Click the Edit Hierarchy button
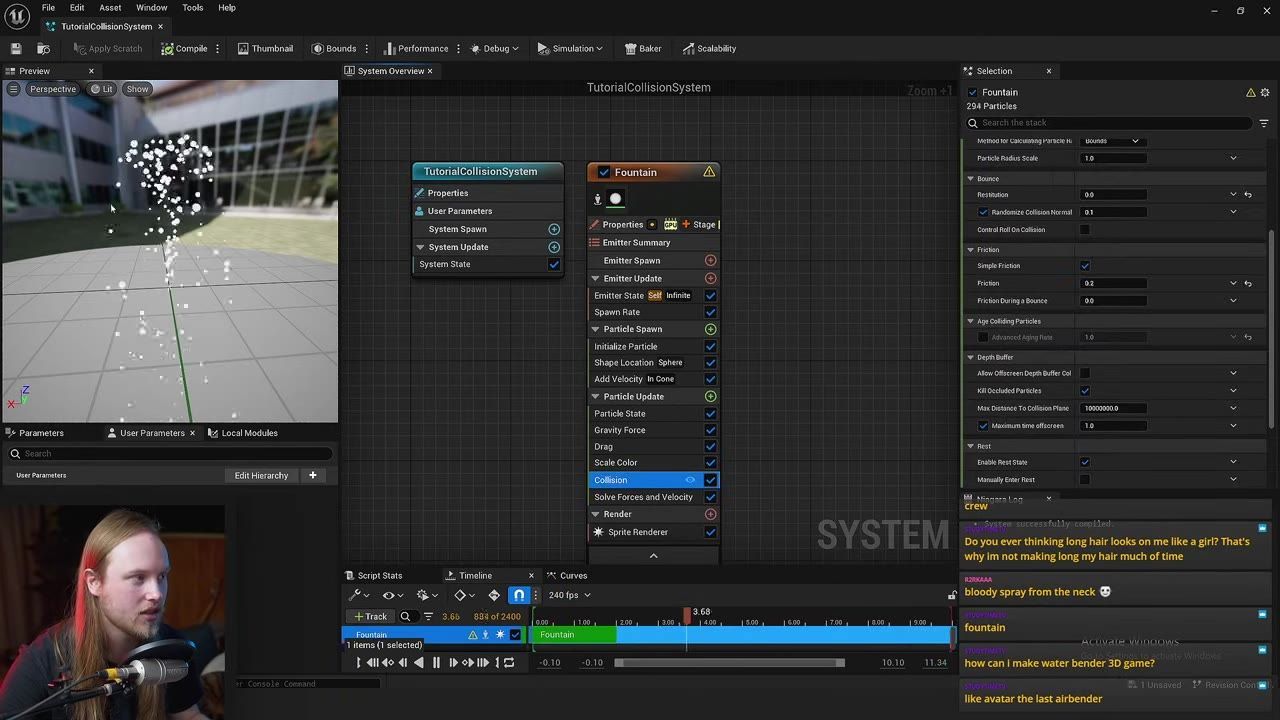 coord(261,475)
